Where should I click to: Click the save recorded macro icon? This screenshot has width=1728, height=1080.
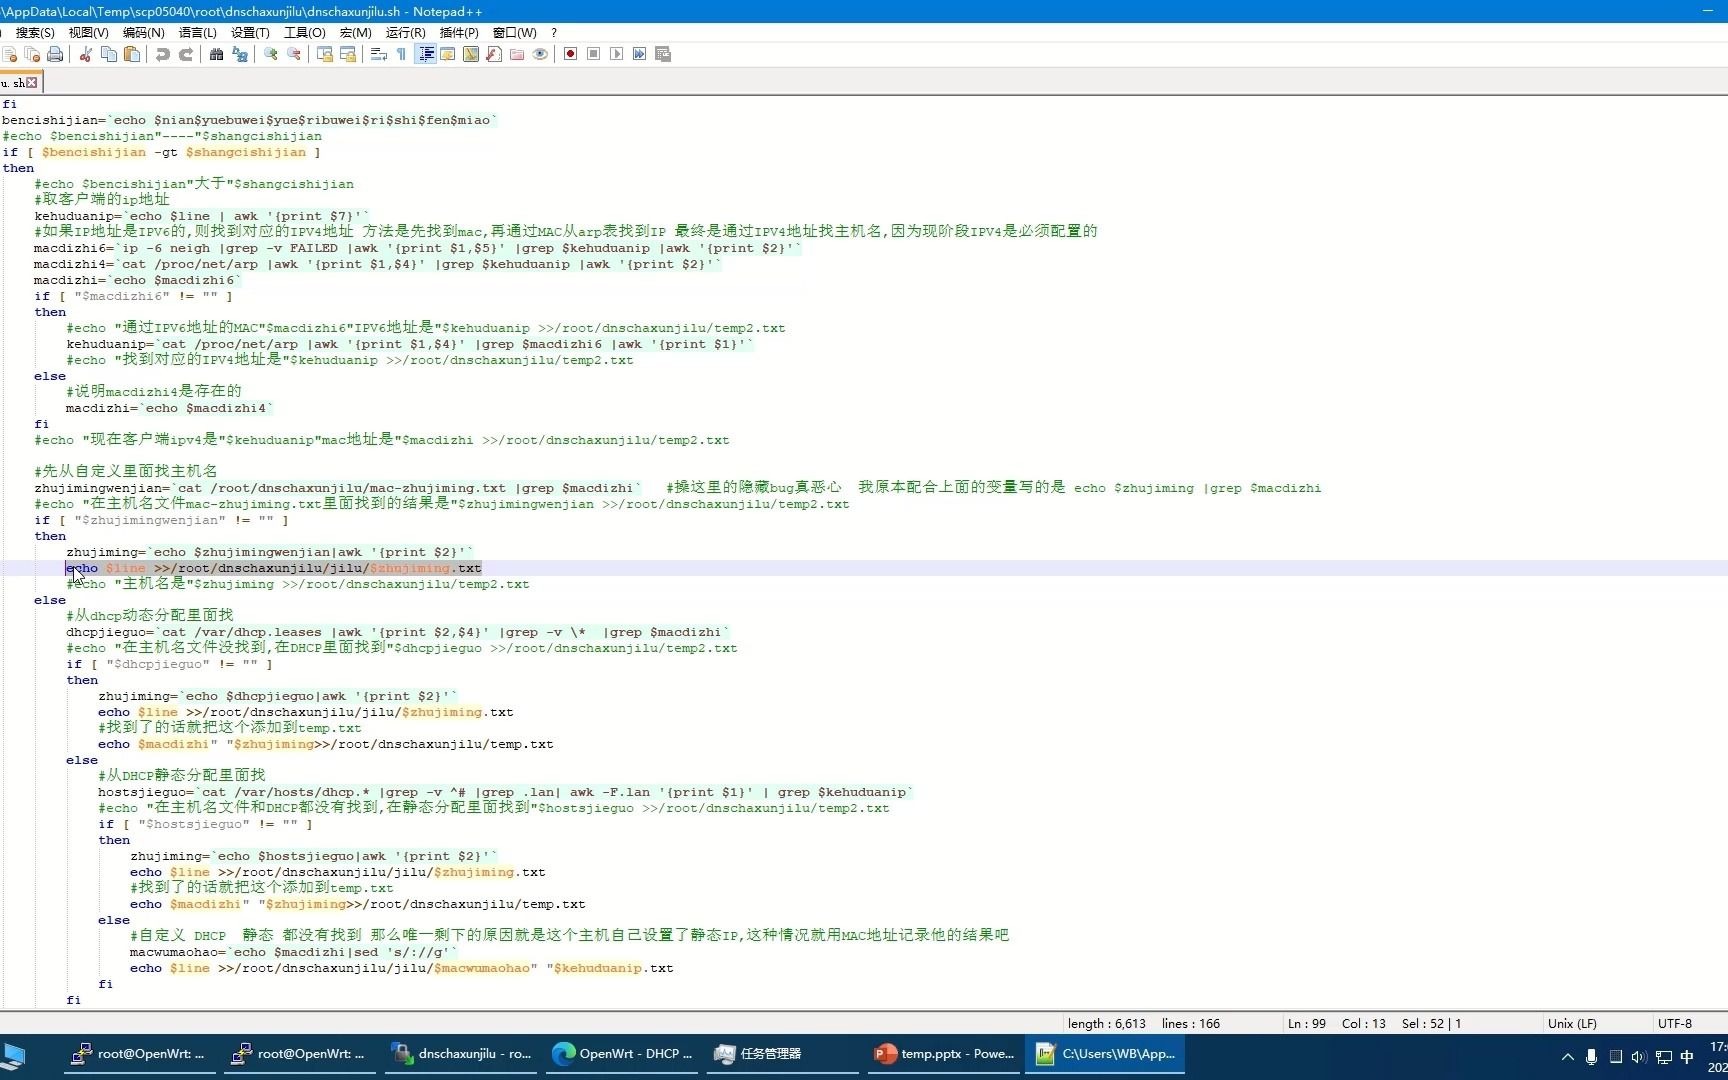point(662,54)
